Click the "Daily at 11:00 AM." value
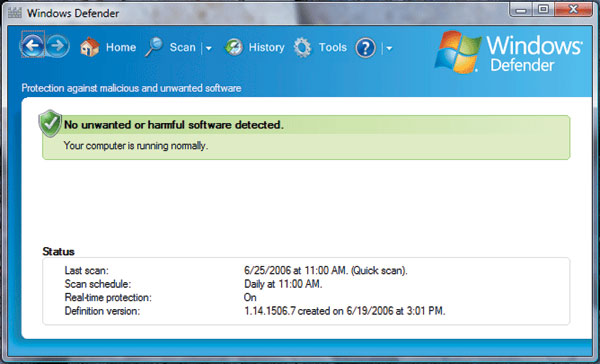The width and height of the screenshot is (600, 364). [x=283, y=284]
